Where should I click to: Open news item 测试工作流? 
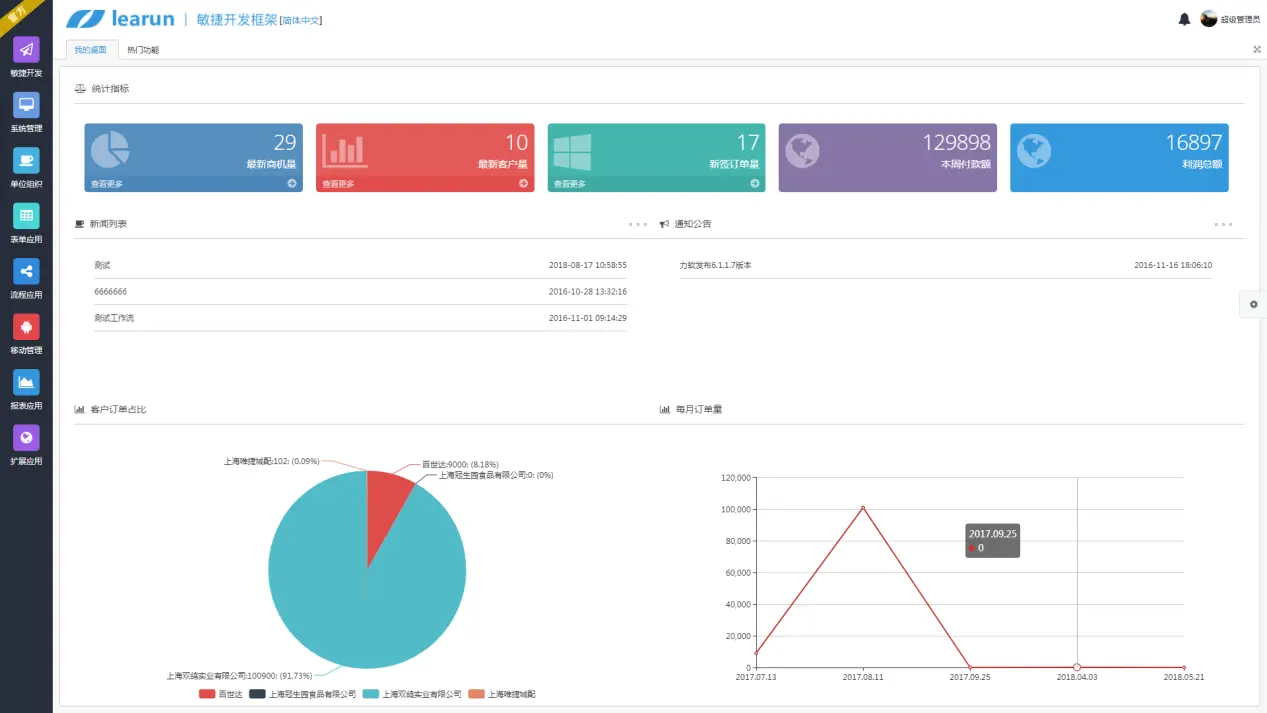click(114, 317)
